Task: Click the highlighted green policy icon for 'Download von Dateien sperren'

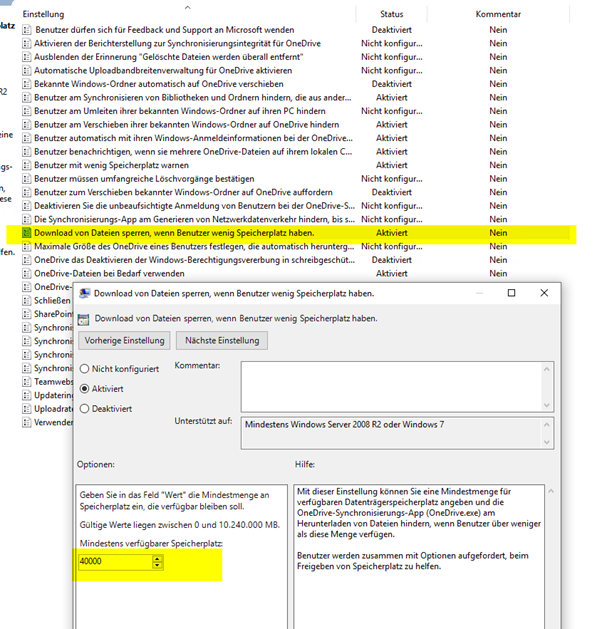Action: coord(26,233)
